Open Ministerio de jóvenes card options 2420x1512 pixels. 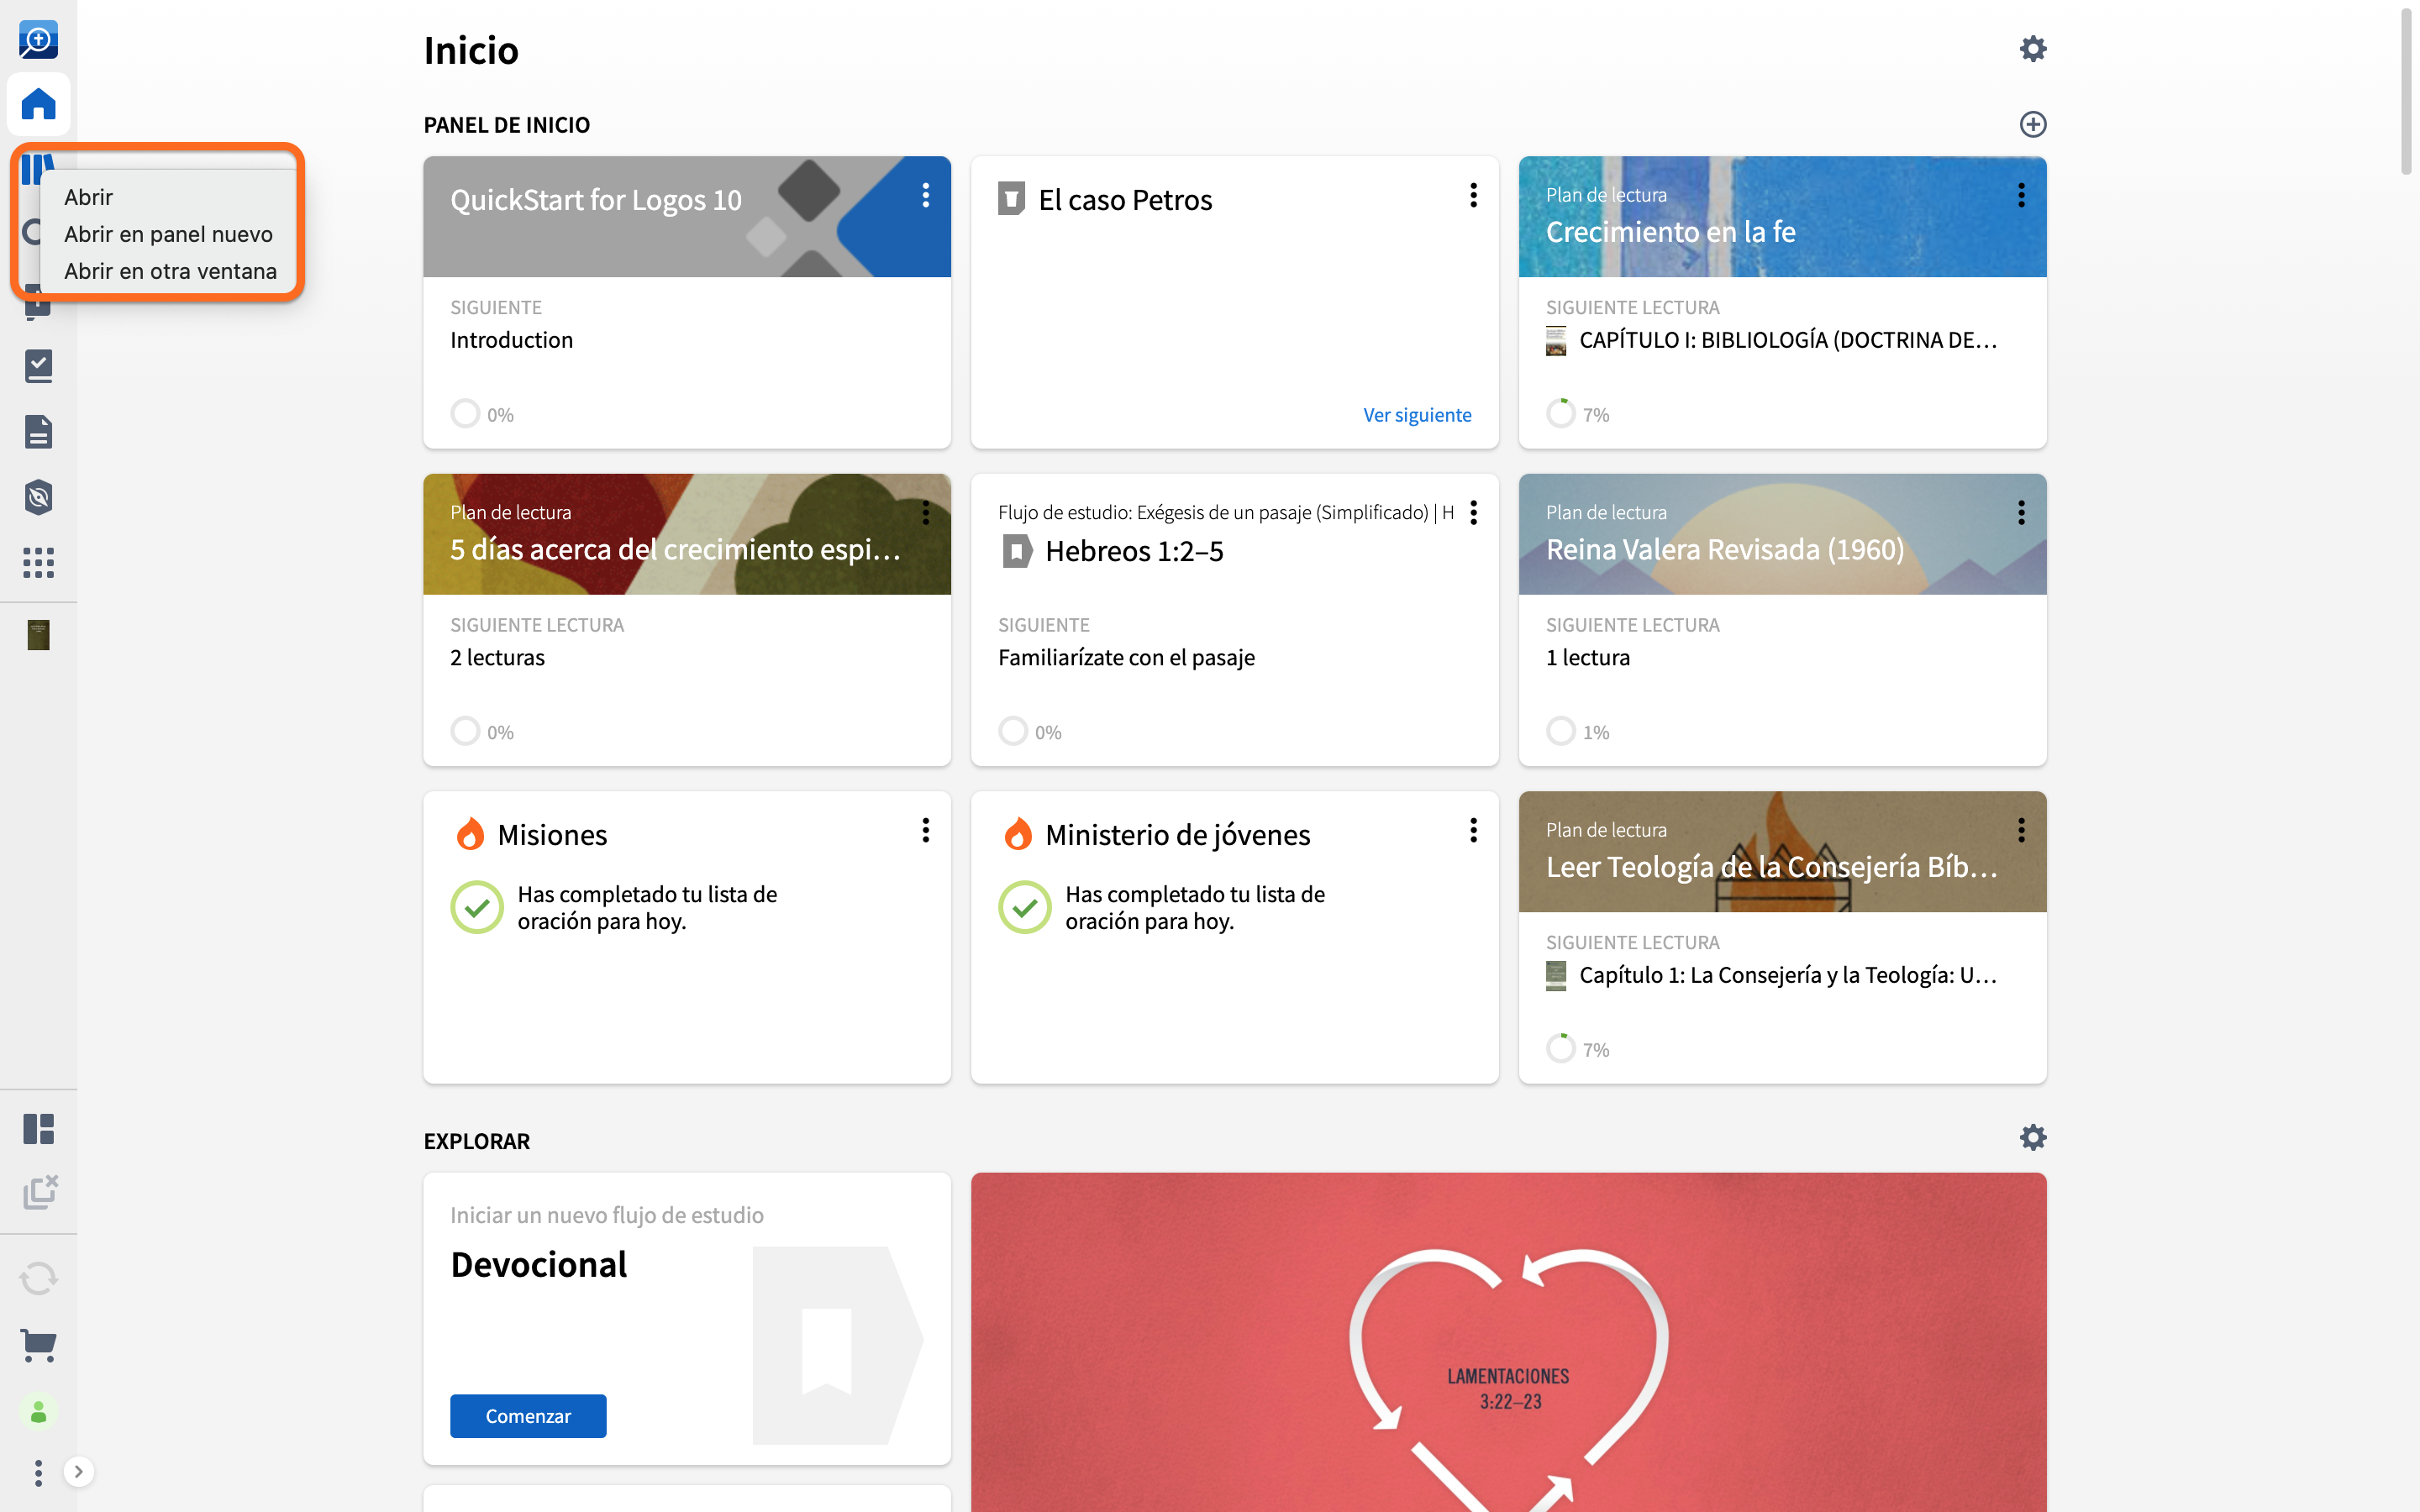click(1473, 830)
